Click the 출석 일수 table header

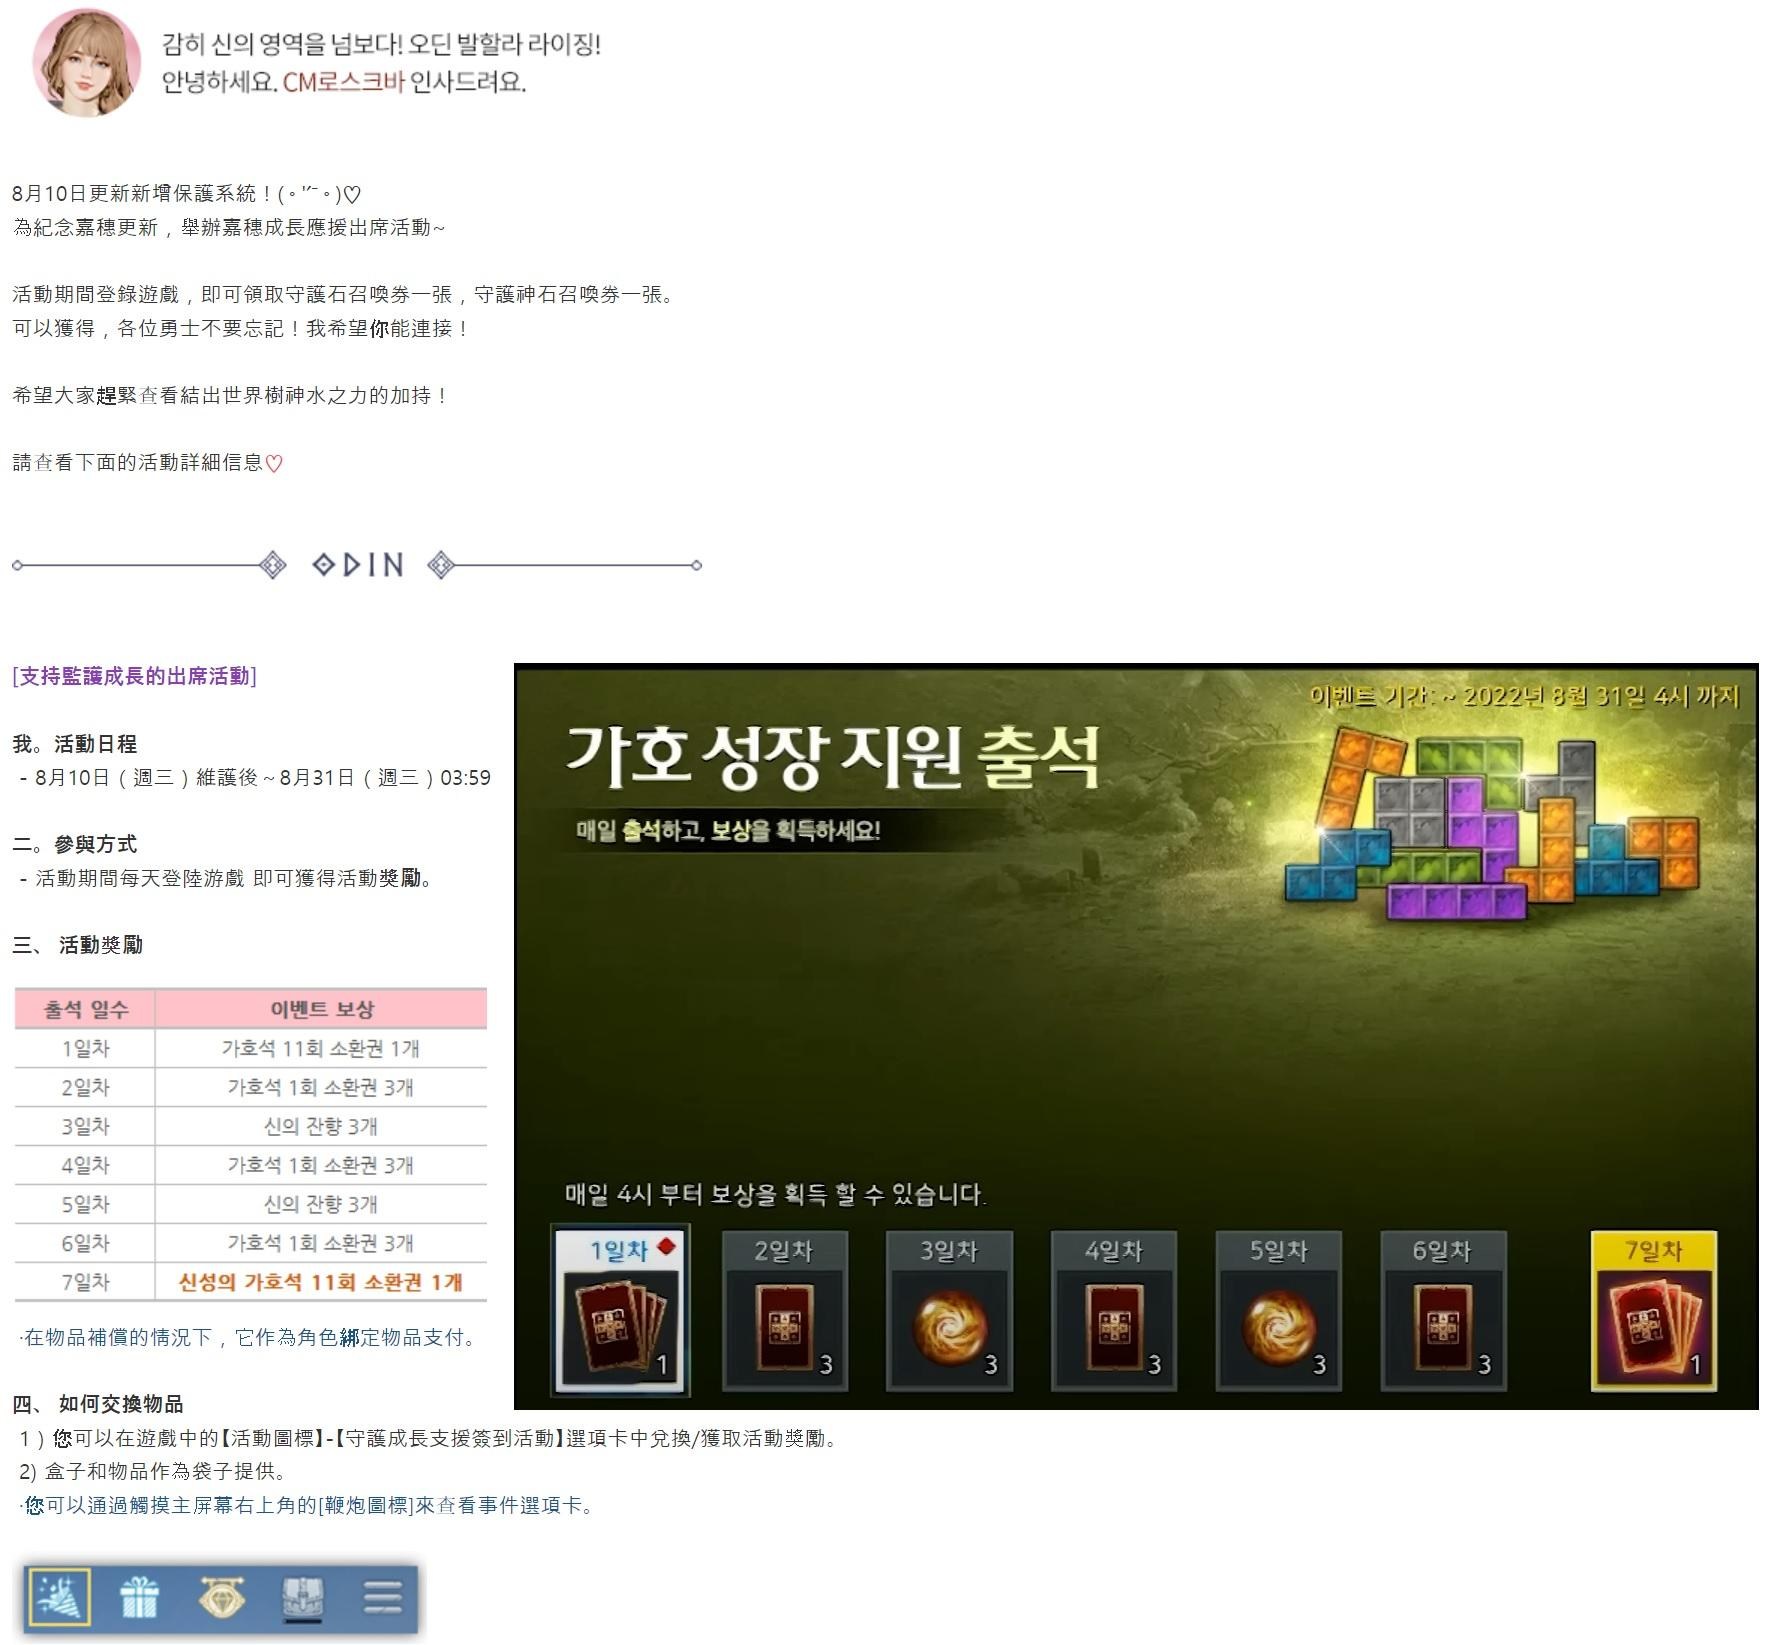[x=86, y=1009]
